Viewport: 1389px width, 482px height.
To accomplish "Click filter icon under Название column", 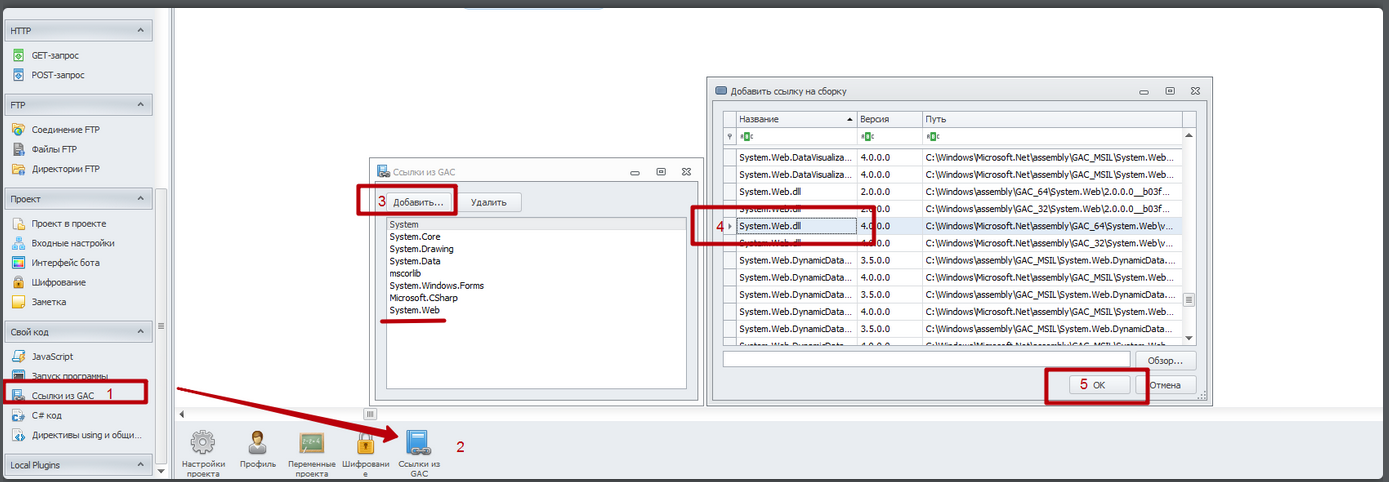I will point(746,136).
